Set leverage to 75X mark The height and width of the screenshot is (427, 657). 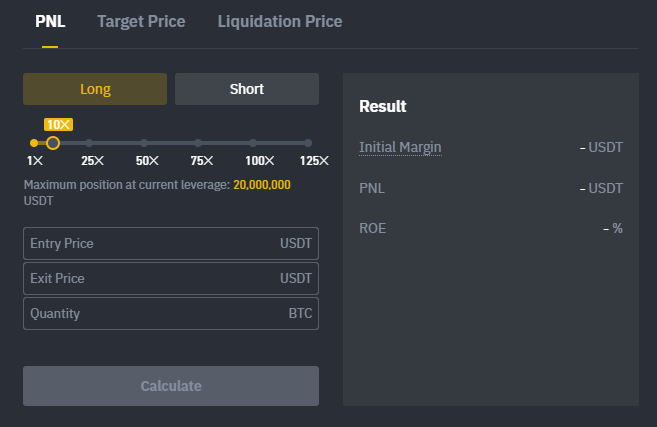click(x=199, y=143)
